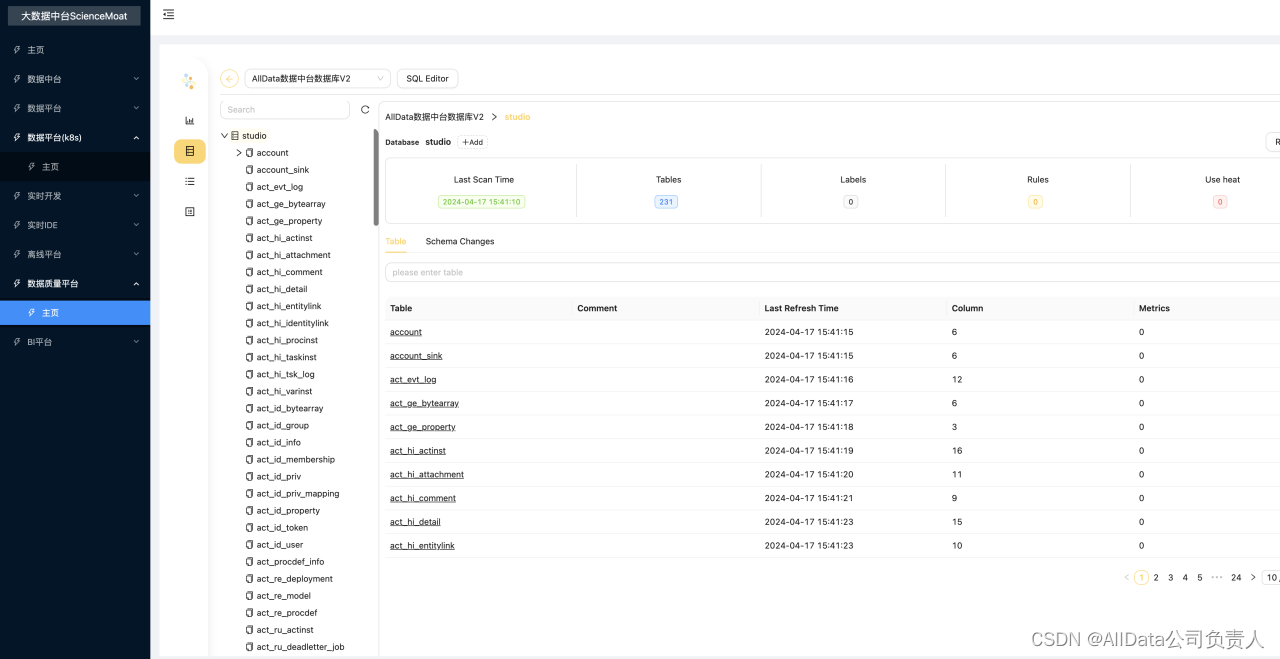Go to the next page with the right arrow
Viewport: 1280px width, 659px height.
click(1253, 577)
